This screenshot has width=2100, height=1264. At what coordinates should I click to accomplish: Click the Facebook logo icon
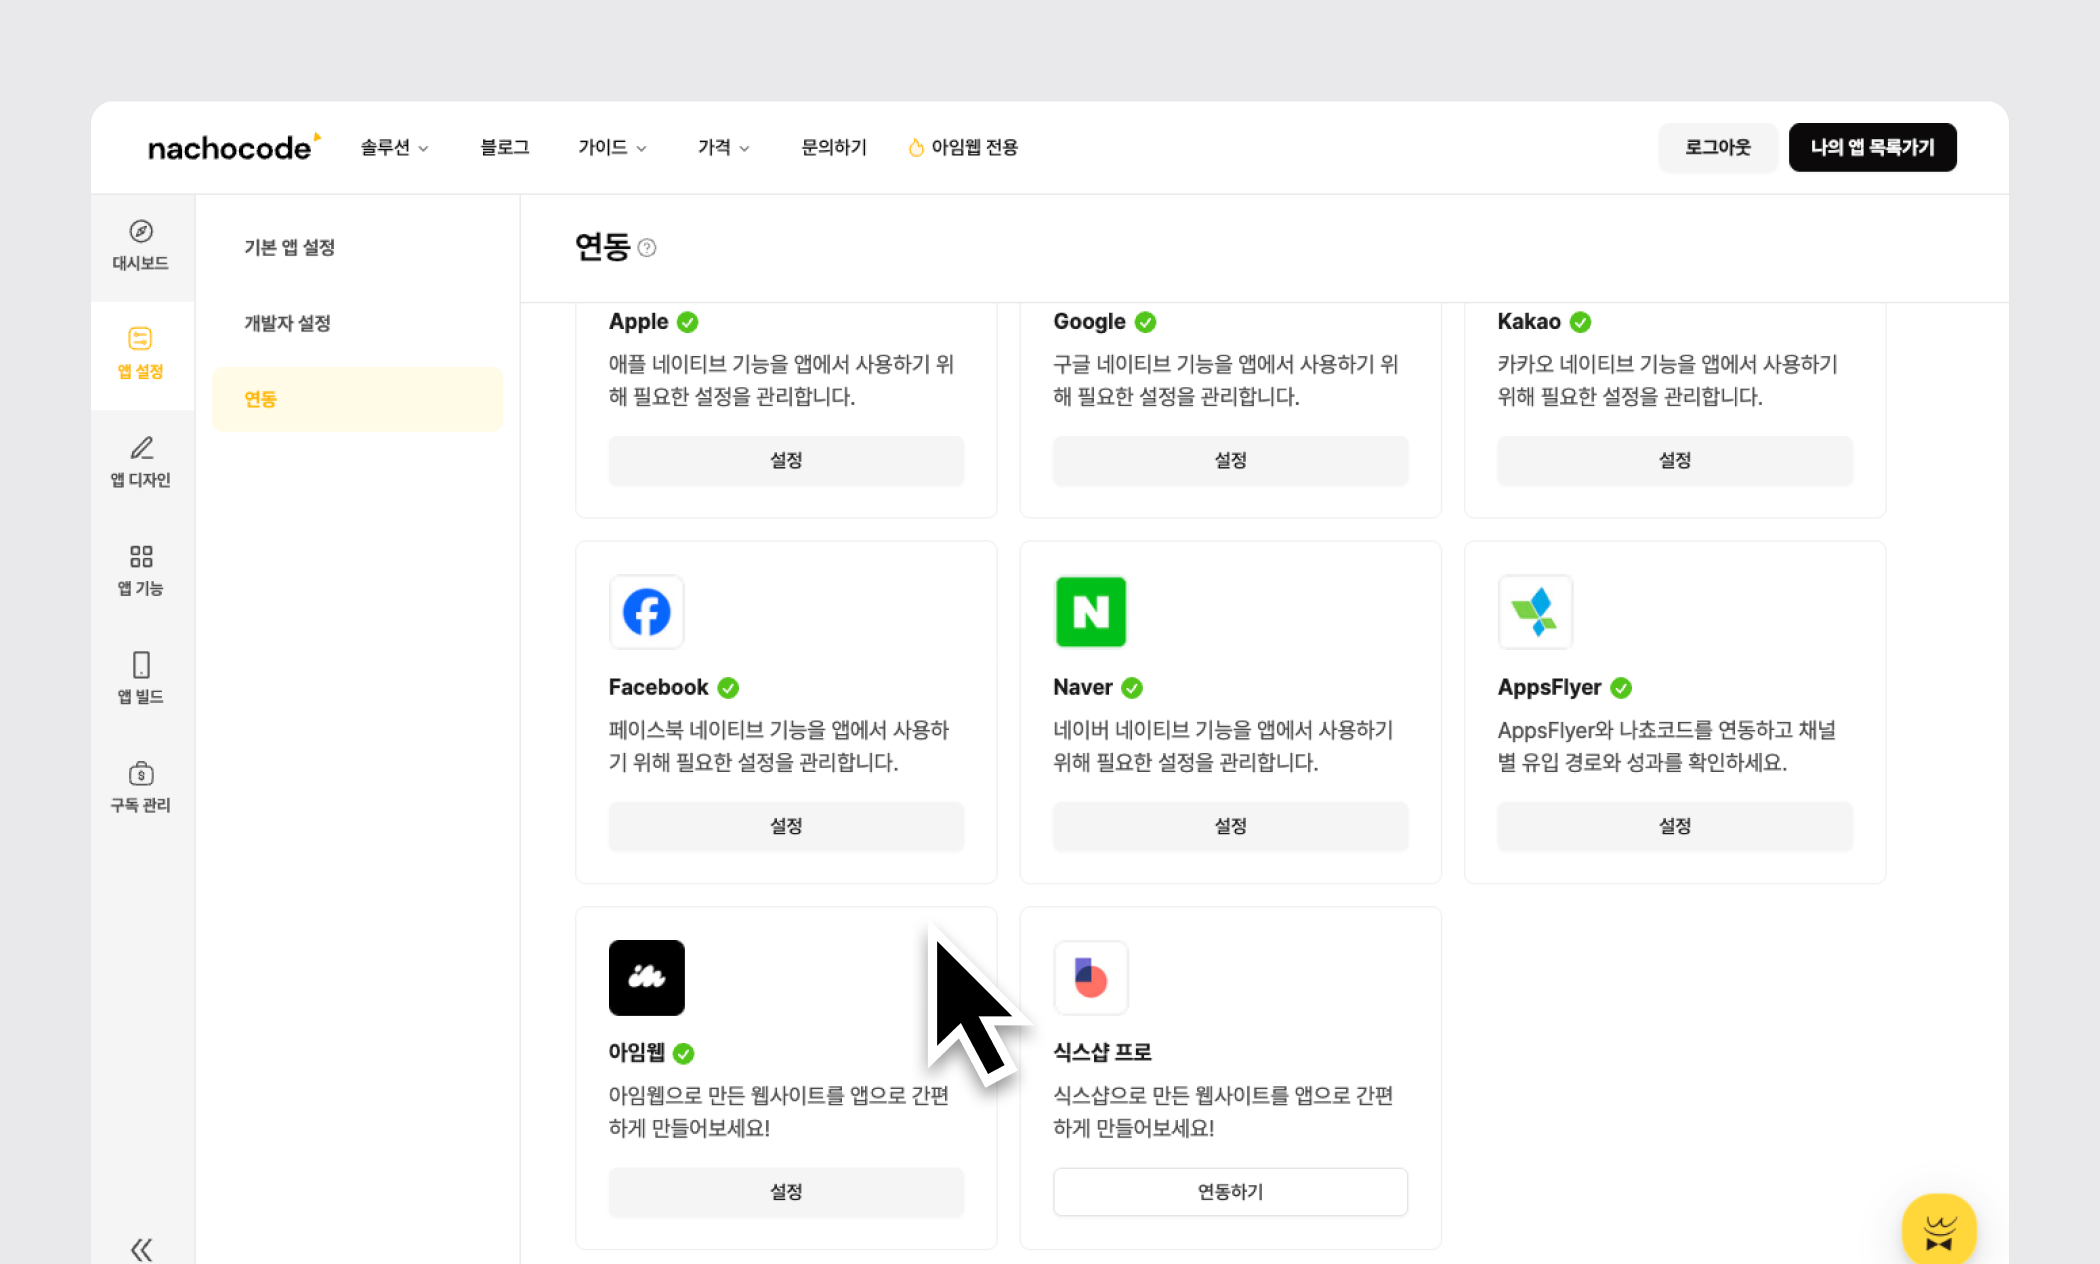[647, 612]
